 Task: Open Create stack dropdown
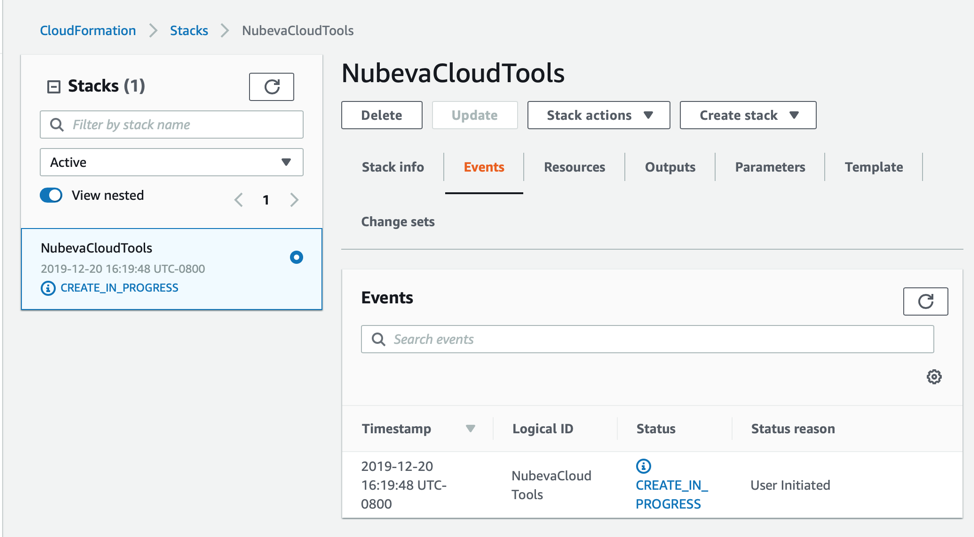(x=748, y=115)
